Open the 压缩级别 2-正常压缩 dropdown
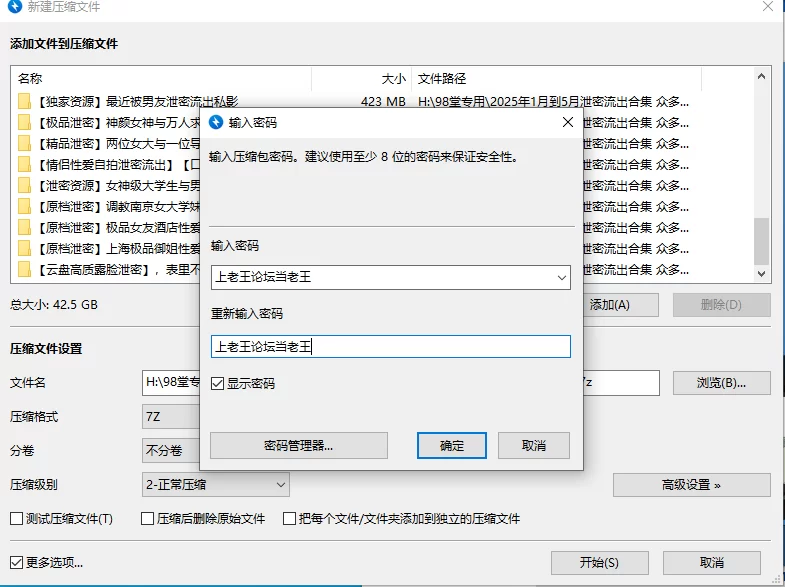Screen dimensions: 785x587 (216, 484)
